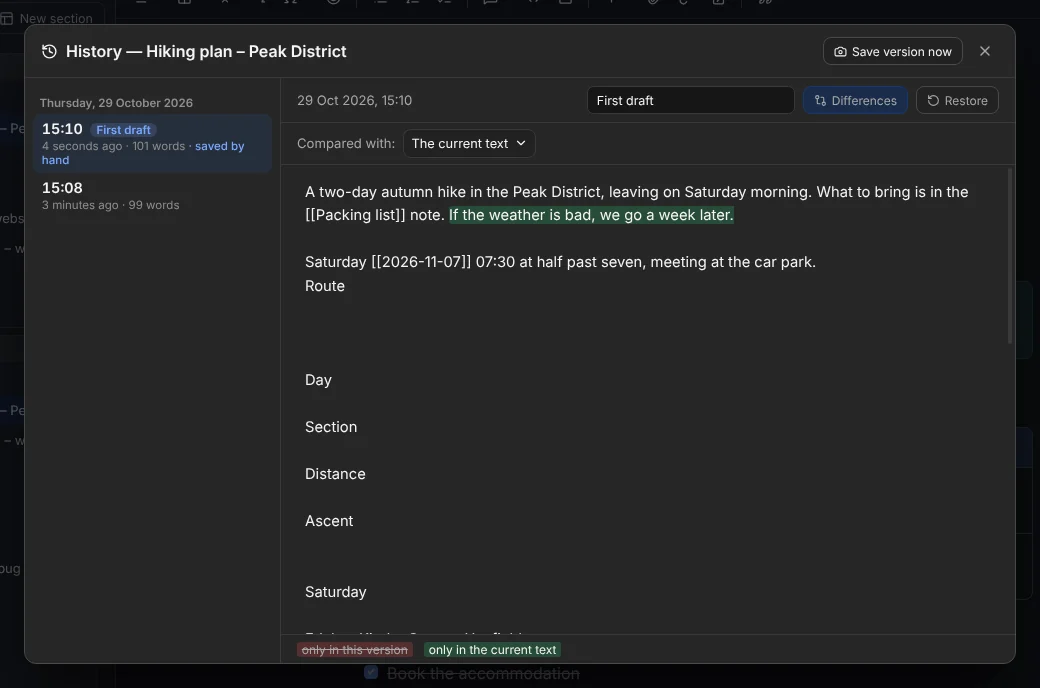
Task: Click the "Section" line in the diff
Action: [x=331, y=427]
